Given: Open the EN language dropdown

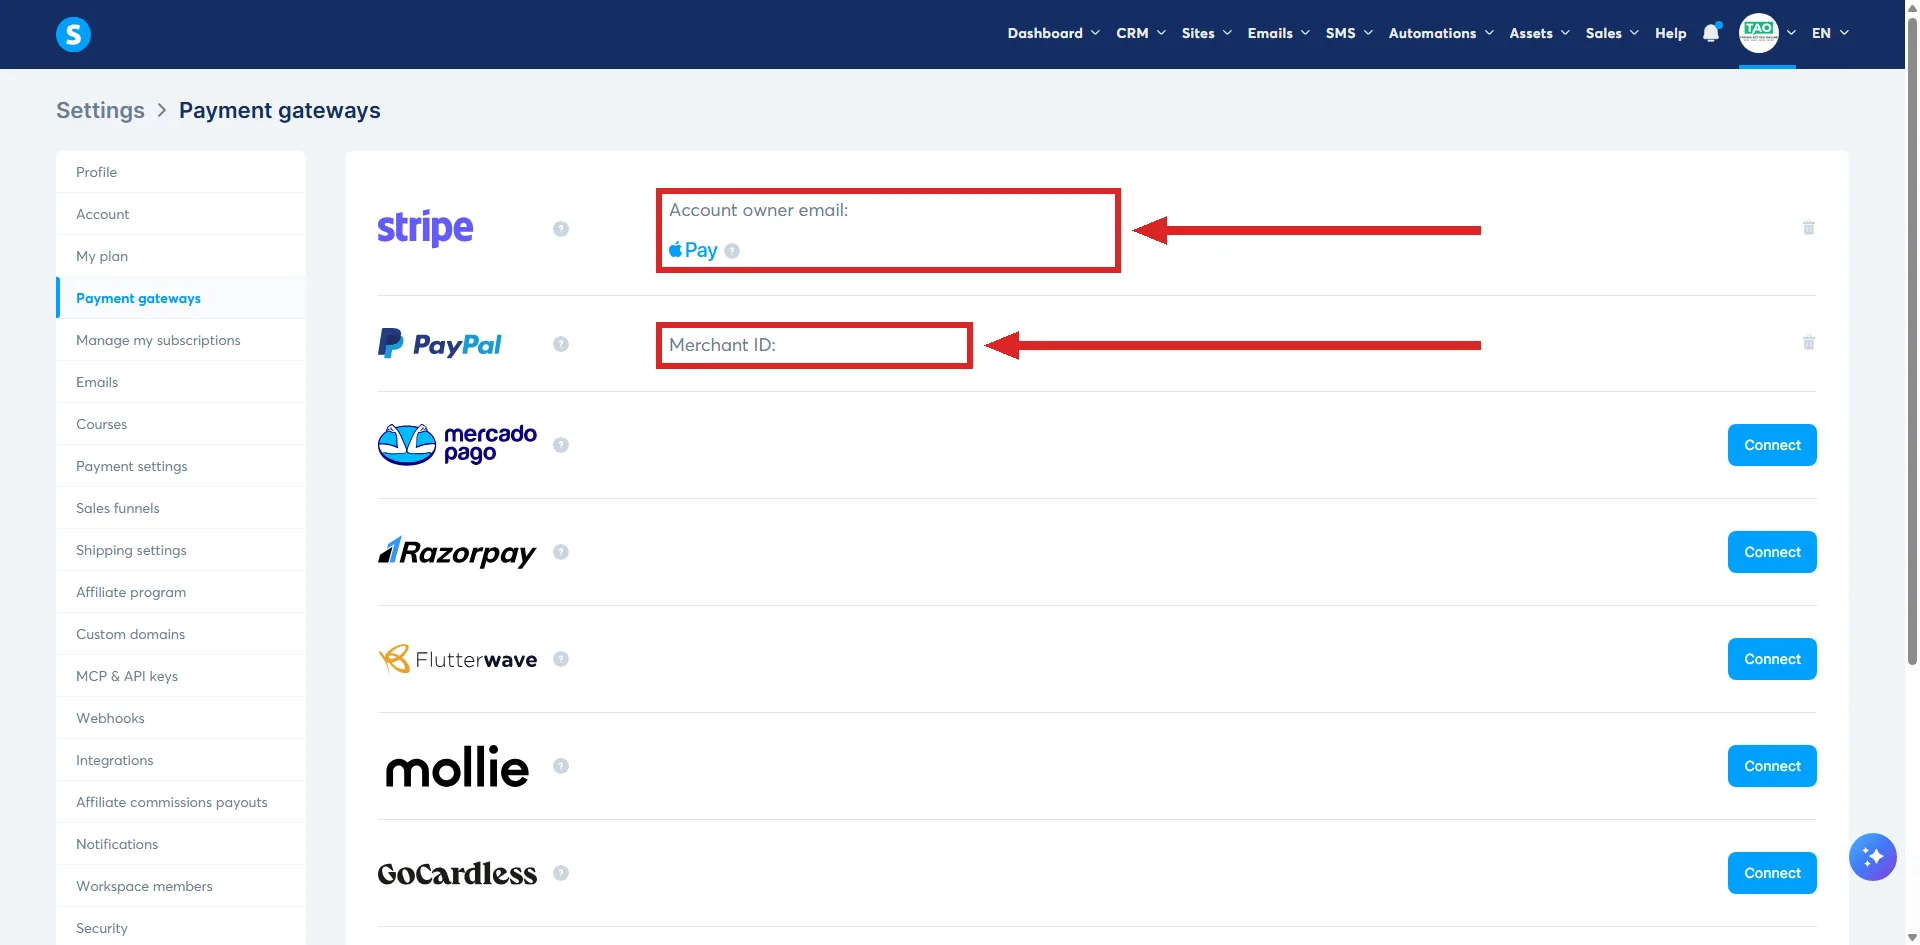Looking at the screenshot, I should (1830, 33).
